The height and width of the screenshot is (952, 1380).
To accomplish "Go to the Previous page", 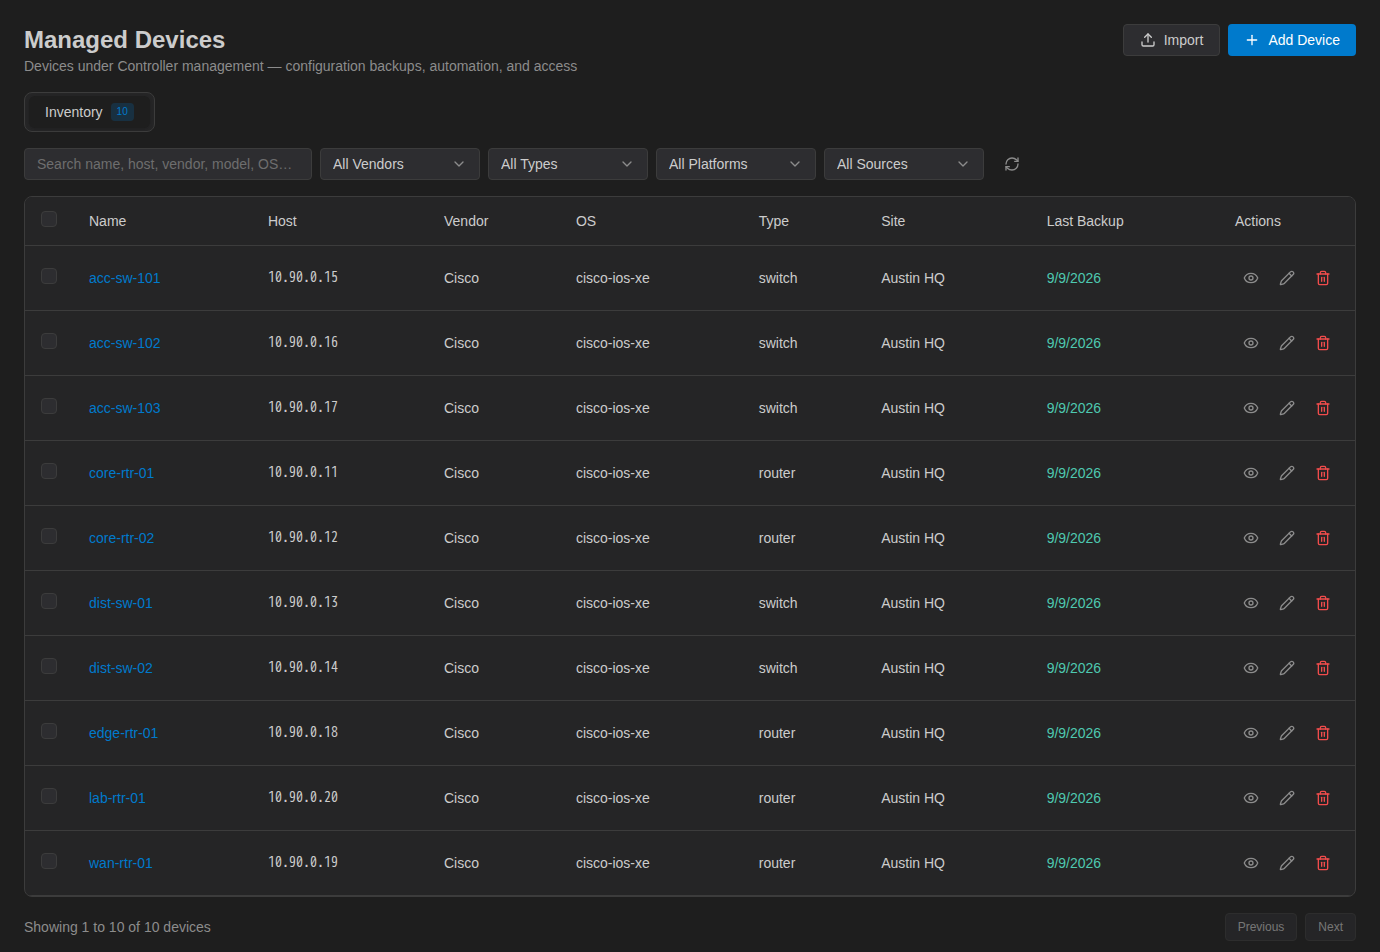I will point(1261,927).
